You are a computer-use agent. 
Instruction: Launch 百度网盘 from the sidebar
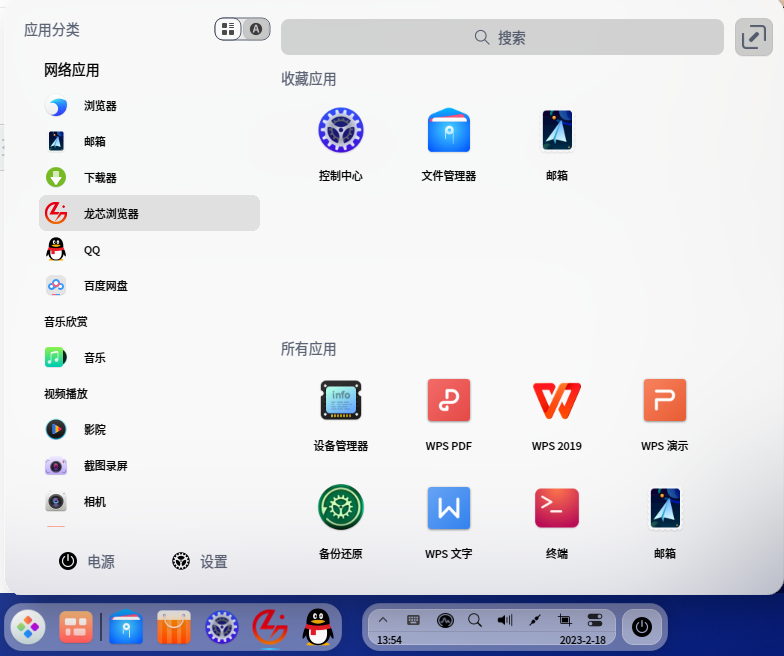149,286
